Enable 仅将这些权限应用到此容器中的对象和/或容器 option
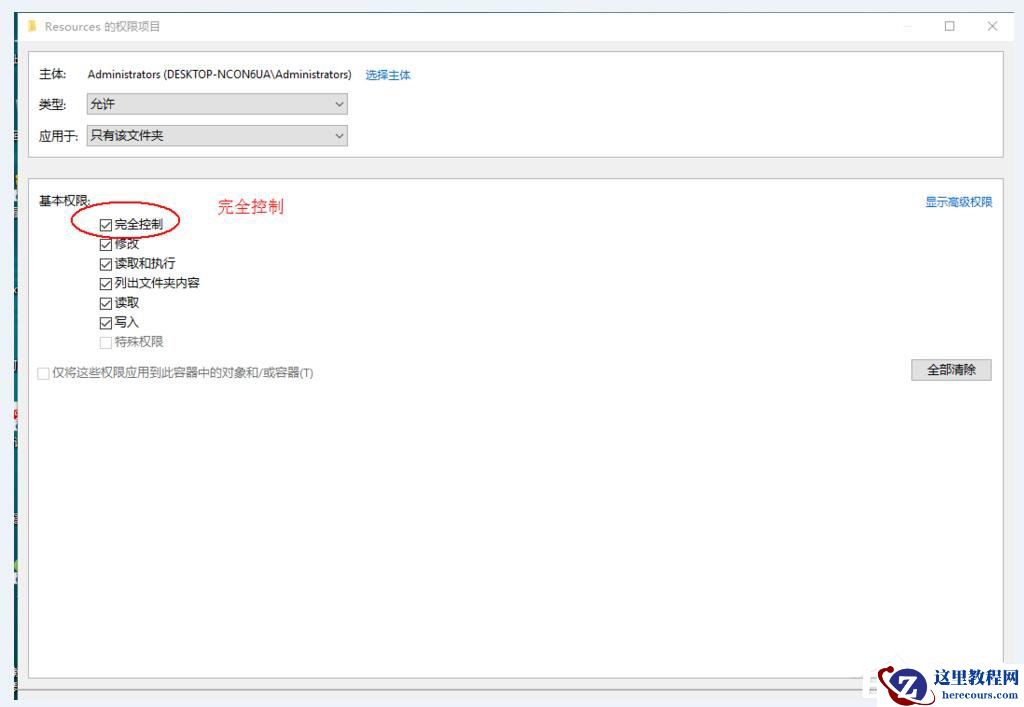 click(x=44, y=372)
